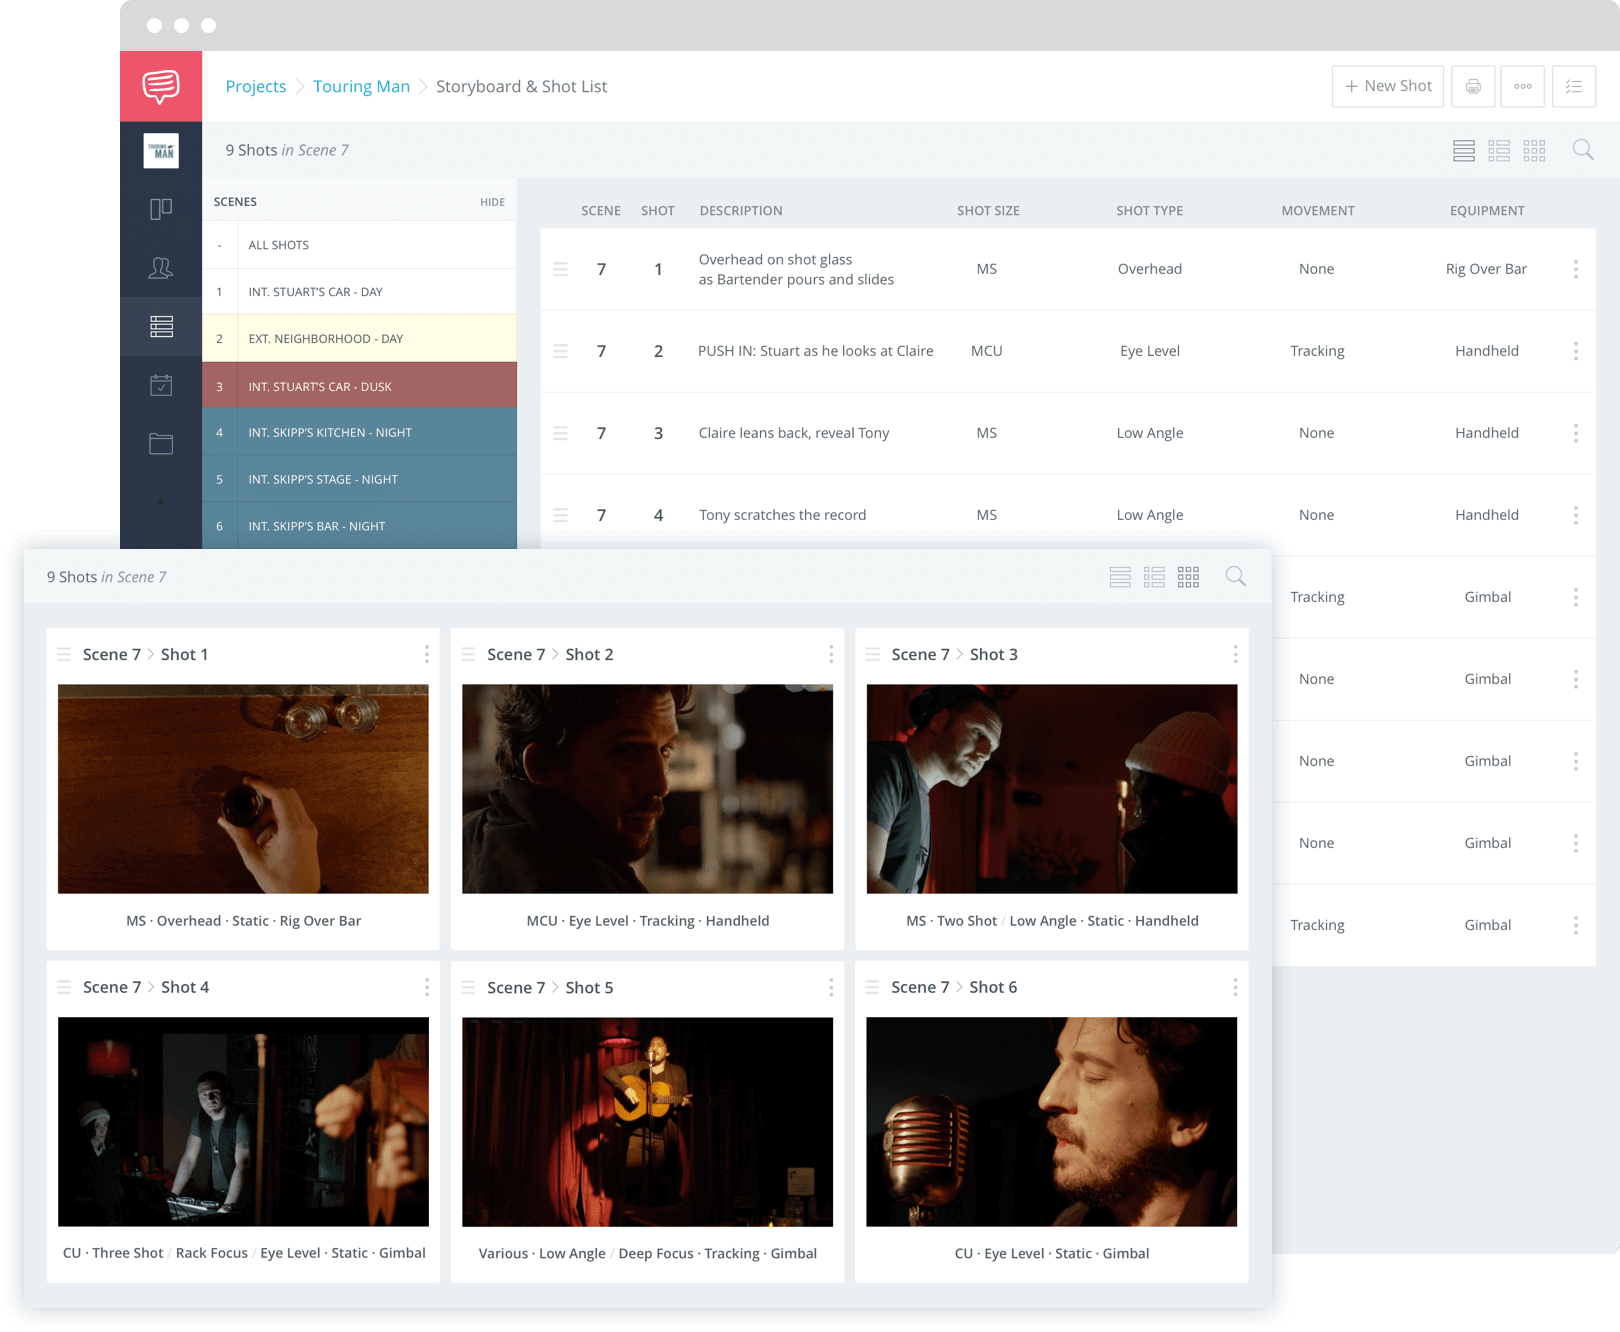
Task: Open the three-dot options menu for Shot 1 row
Action: (x=1575, y=269)
